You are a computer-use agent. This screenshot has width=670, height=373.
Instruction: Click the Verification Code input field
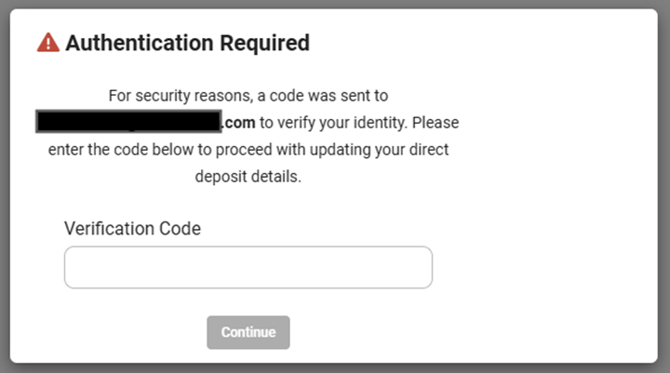click(248, 267)
